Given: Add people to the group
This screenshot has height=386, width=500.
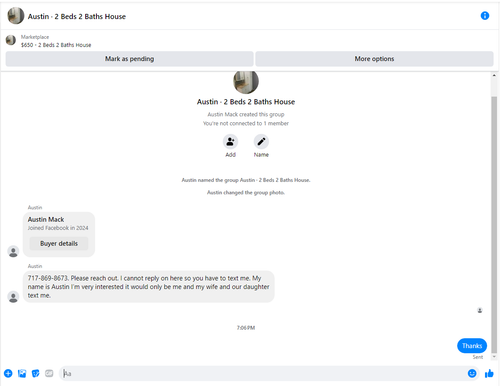Looking at the screenshot, I should [230, 142].
